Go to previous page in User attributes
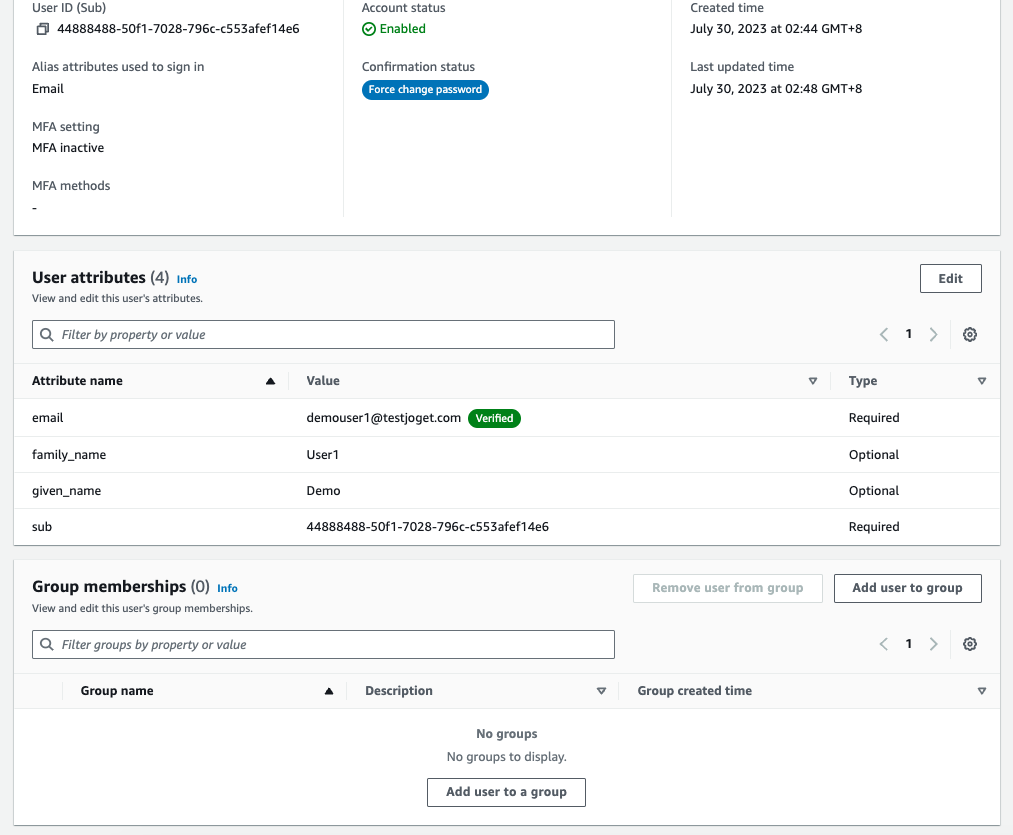 [x=884, y=335]
